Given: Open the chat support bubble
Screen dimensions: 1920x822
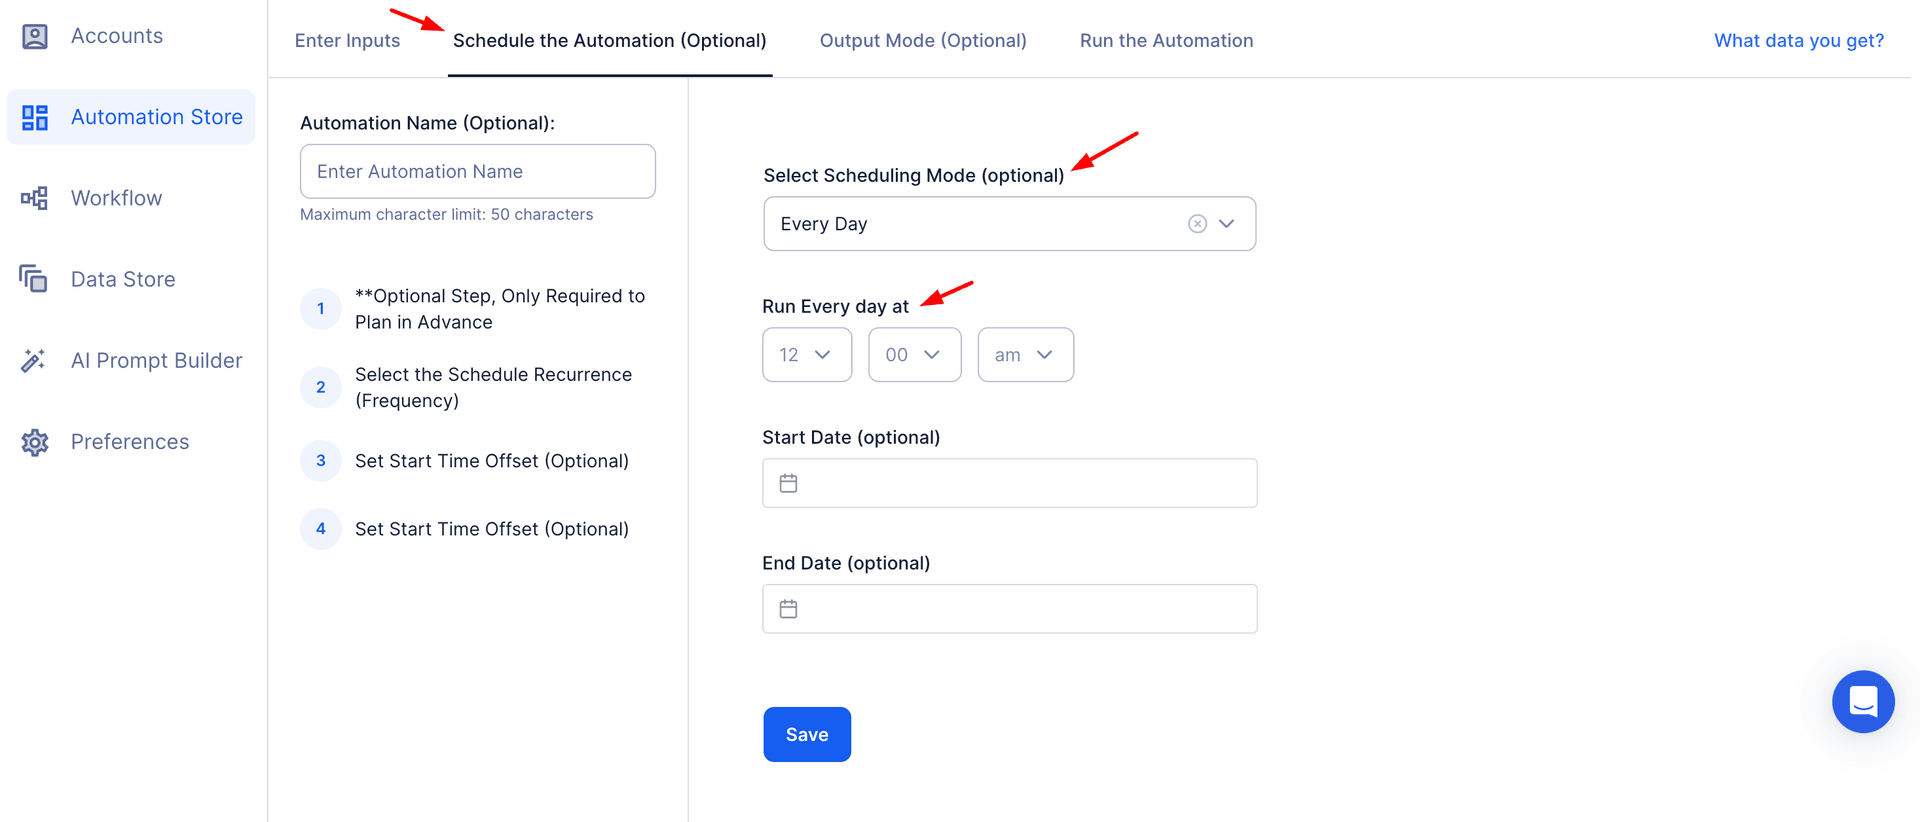Looking at the screenshot, I should click(1862, 701).
